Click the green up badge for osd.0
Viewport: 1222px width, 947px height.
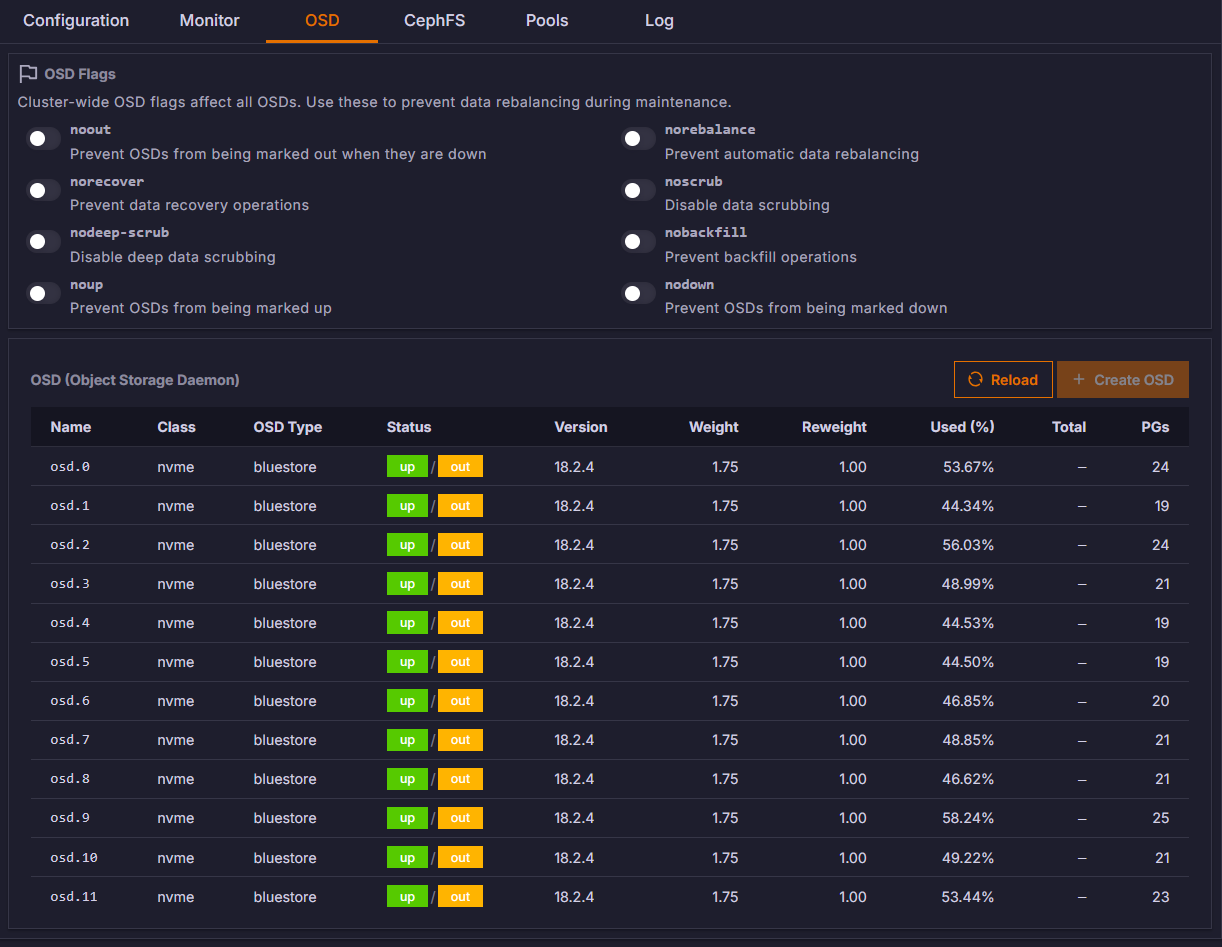pyautogui.click(x=407, y=466)
